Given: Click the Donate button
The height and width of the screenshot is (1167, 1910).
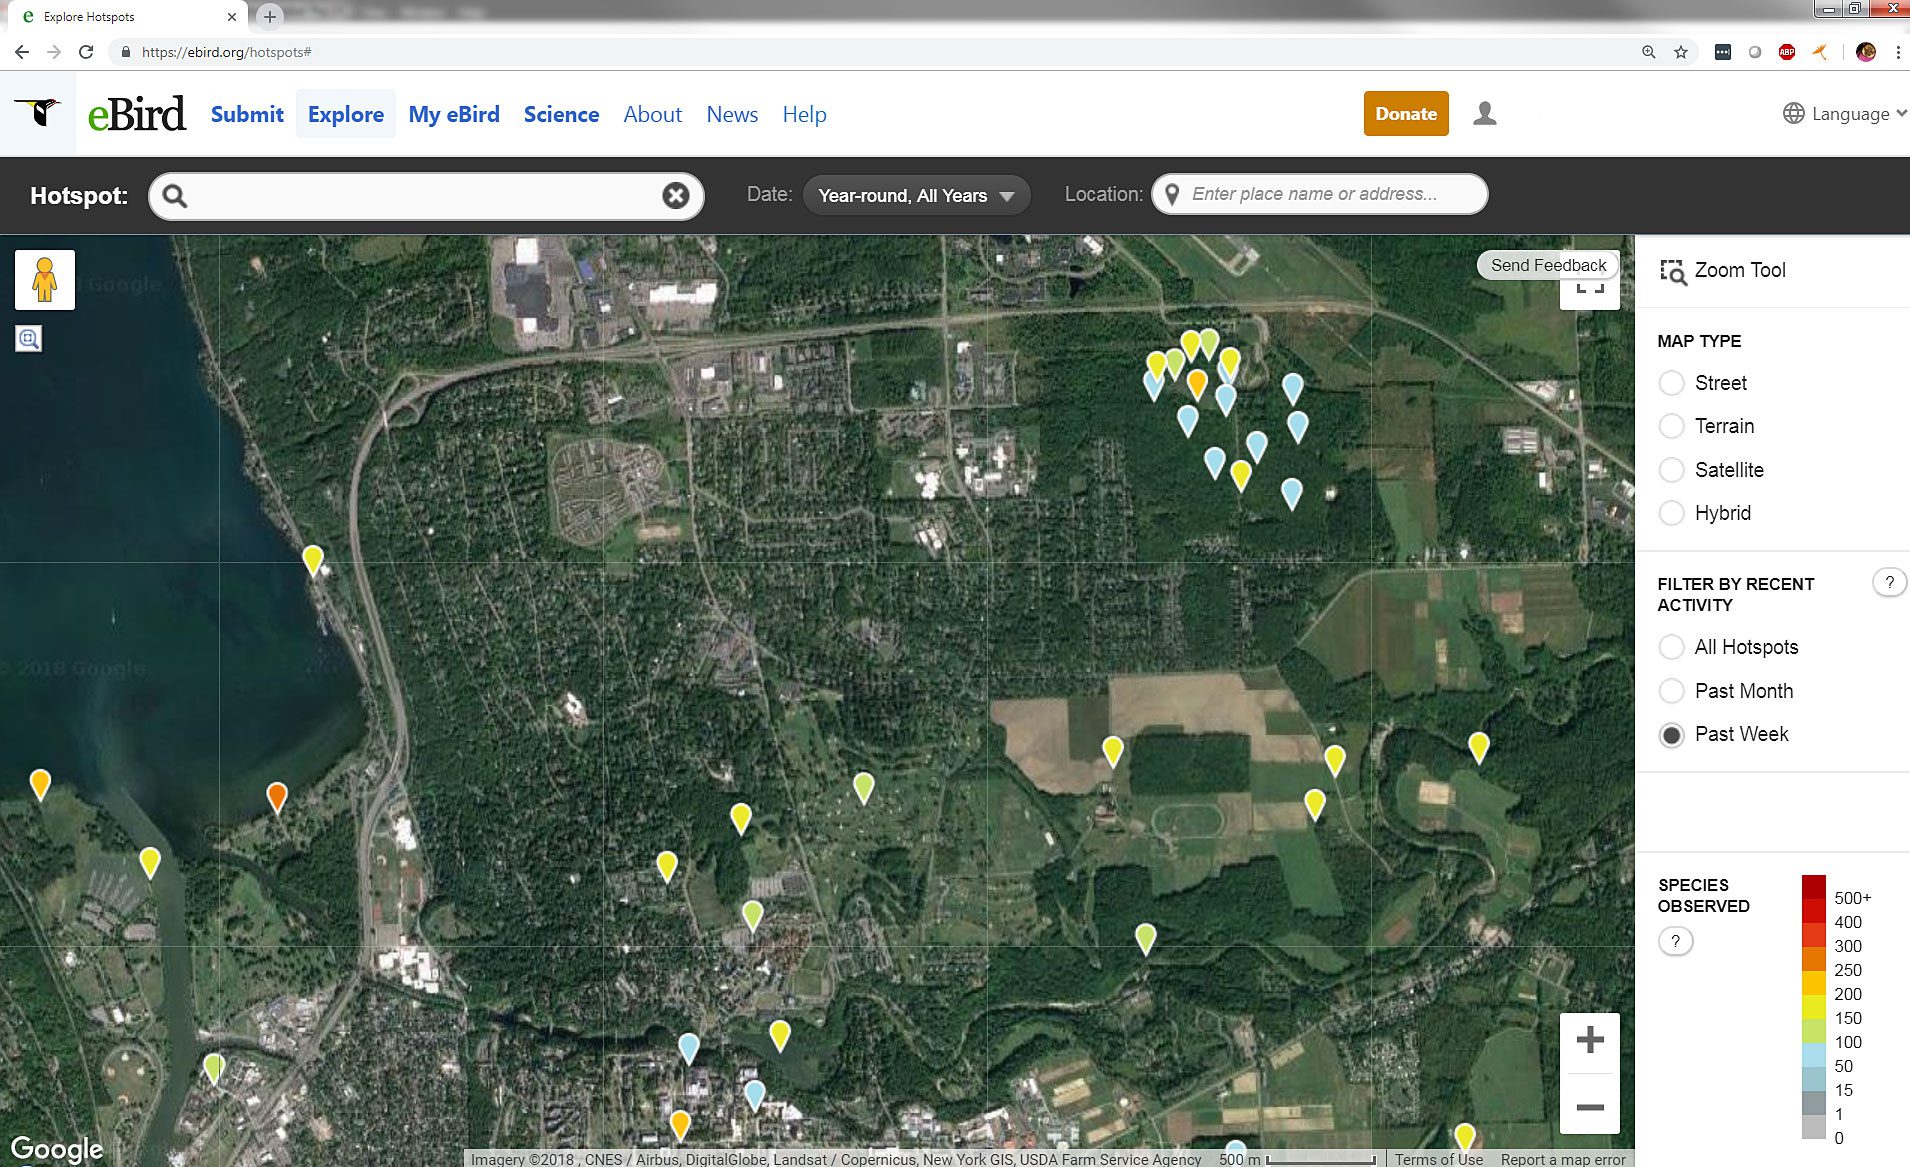Looking at the screenshot, I should 1405,113.
